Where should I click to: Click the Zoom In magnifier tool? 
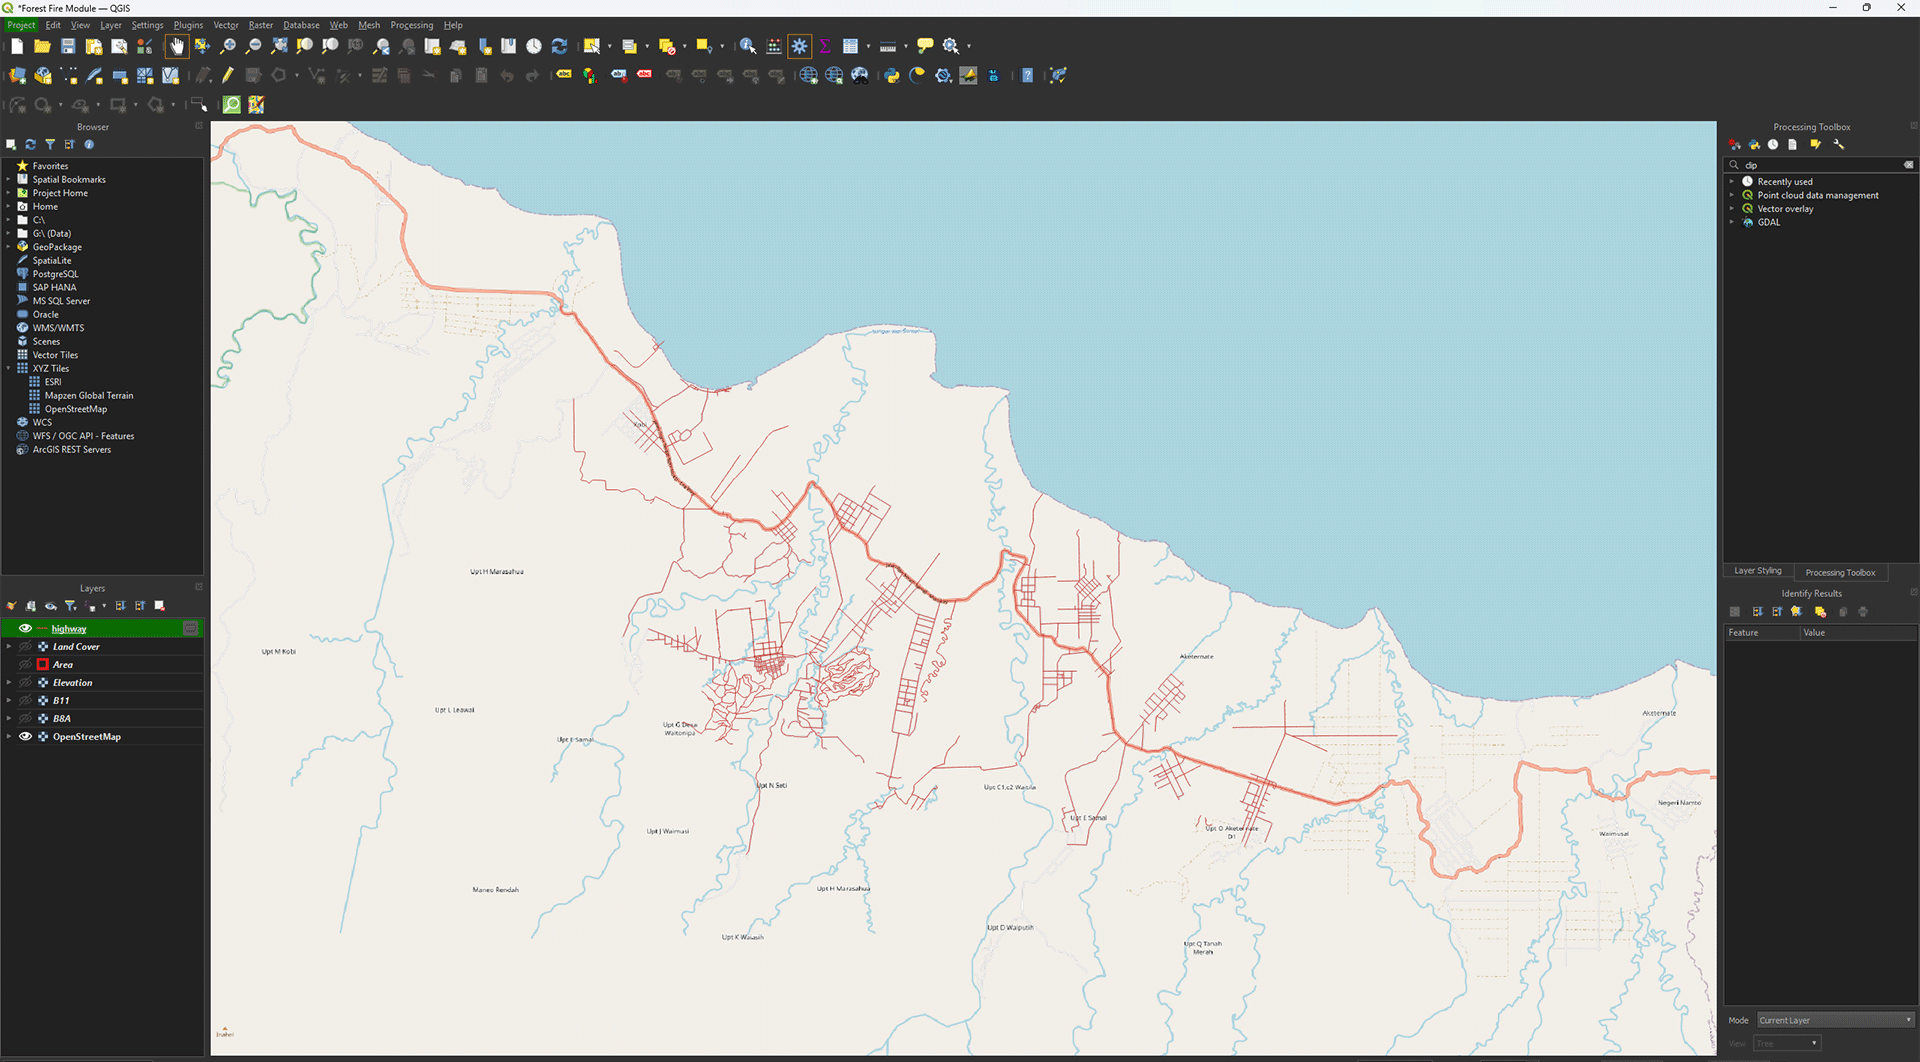[x=228, y=46]
